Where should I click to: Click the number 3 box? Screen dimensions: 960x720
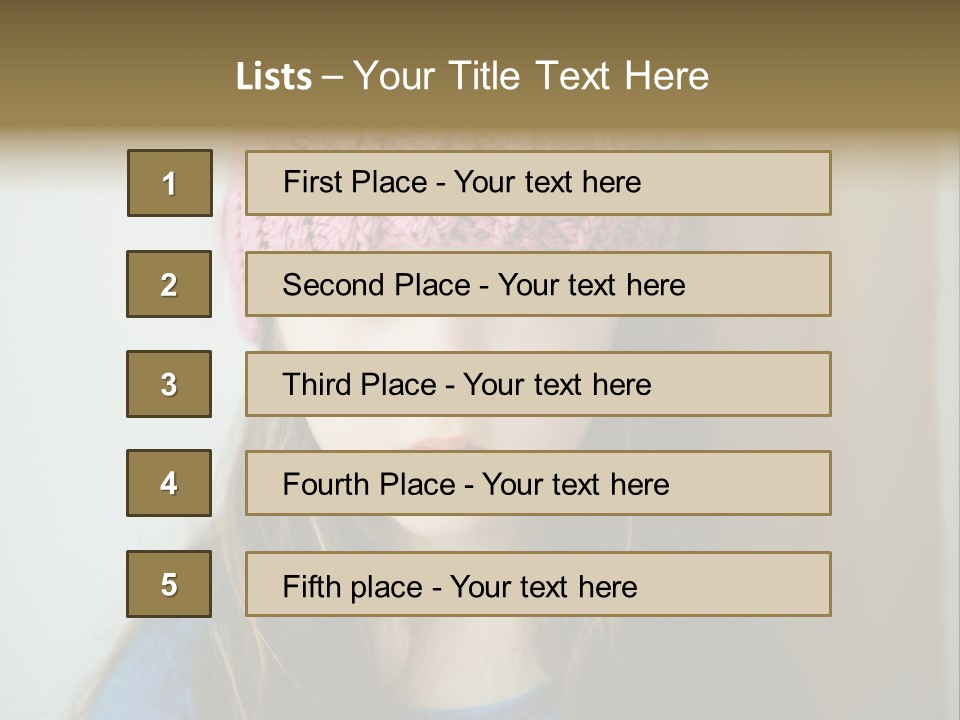169,384
